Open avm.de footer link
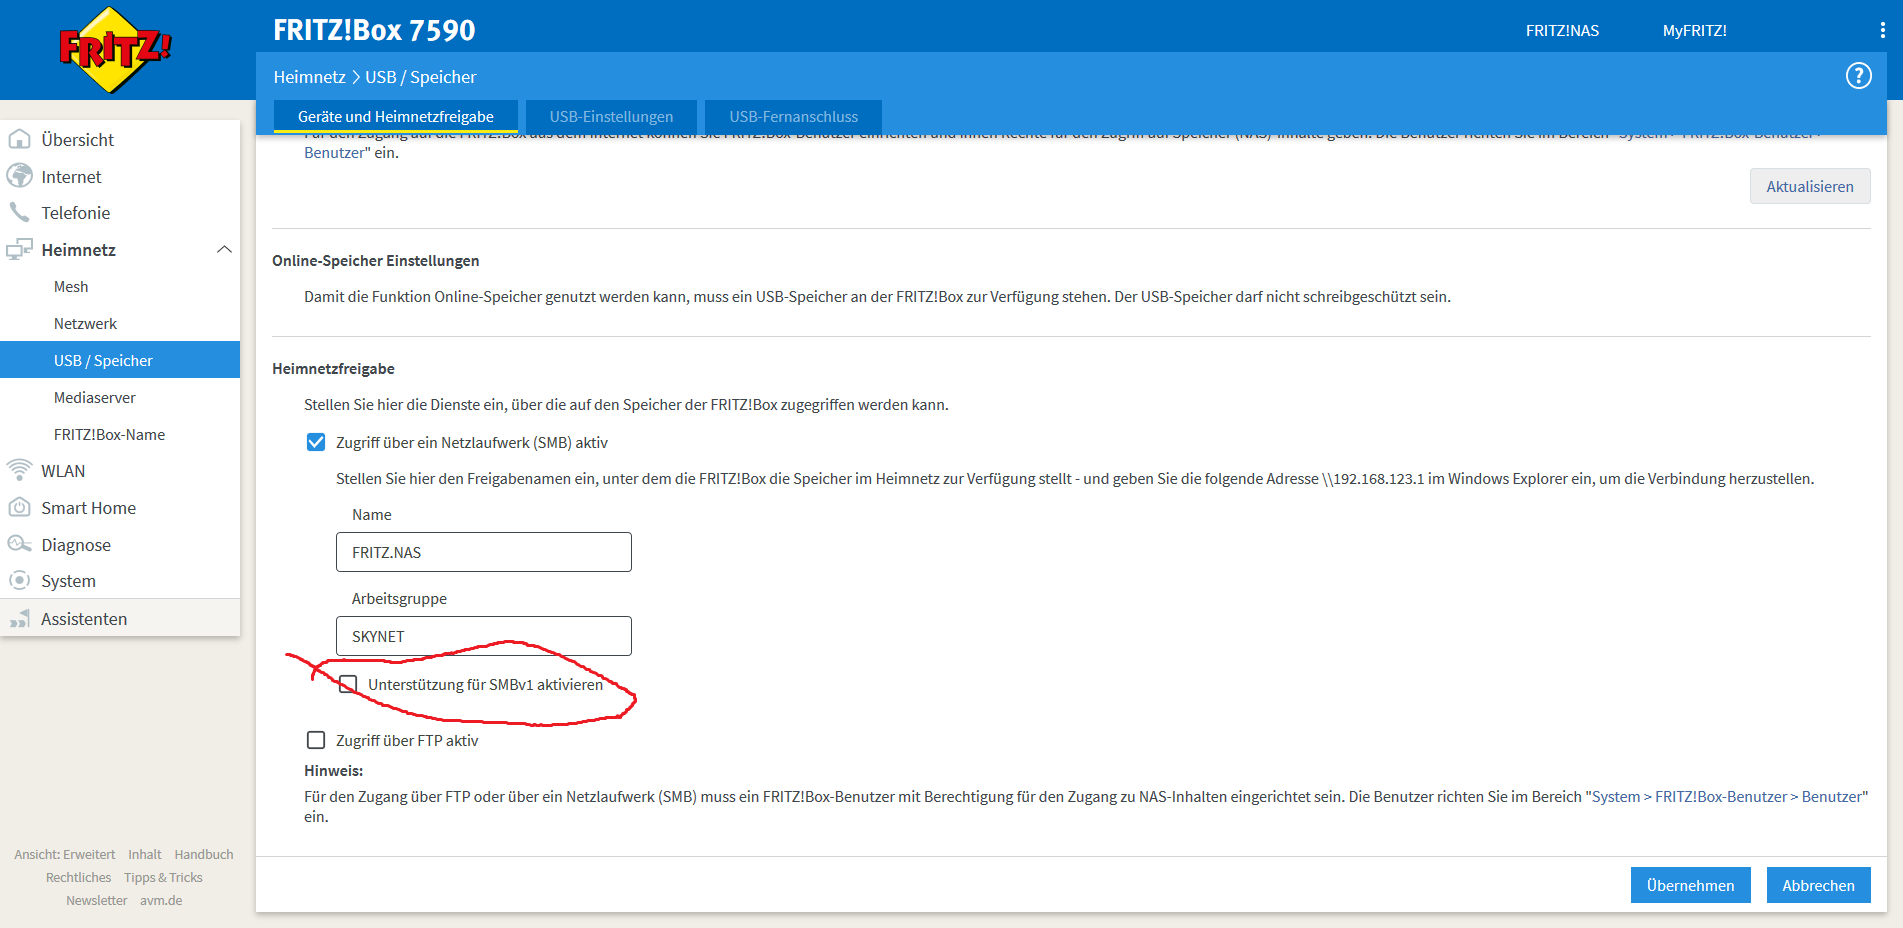1903x928 pixels. tap(161, 900)
